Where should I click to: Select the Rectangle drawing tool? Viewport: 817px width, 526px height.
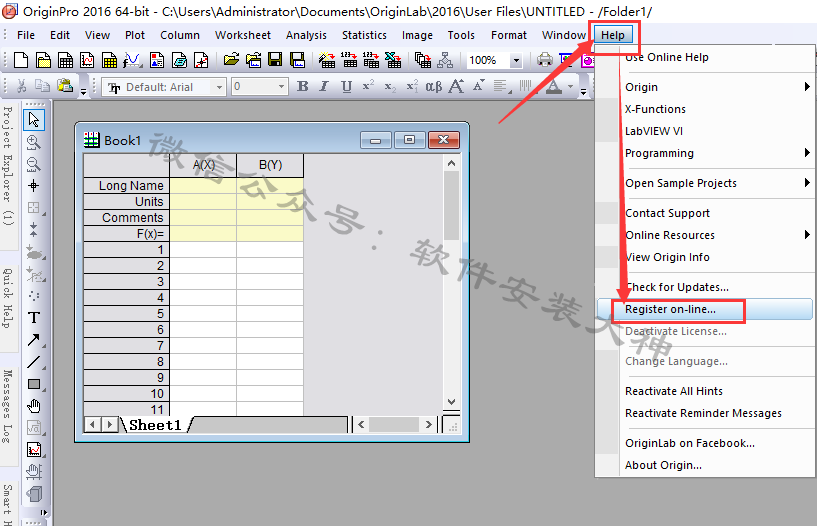click(x=34, y=384)
